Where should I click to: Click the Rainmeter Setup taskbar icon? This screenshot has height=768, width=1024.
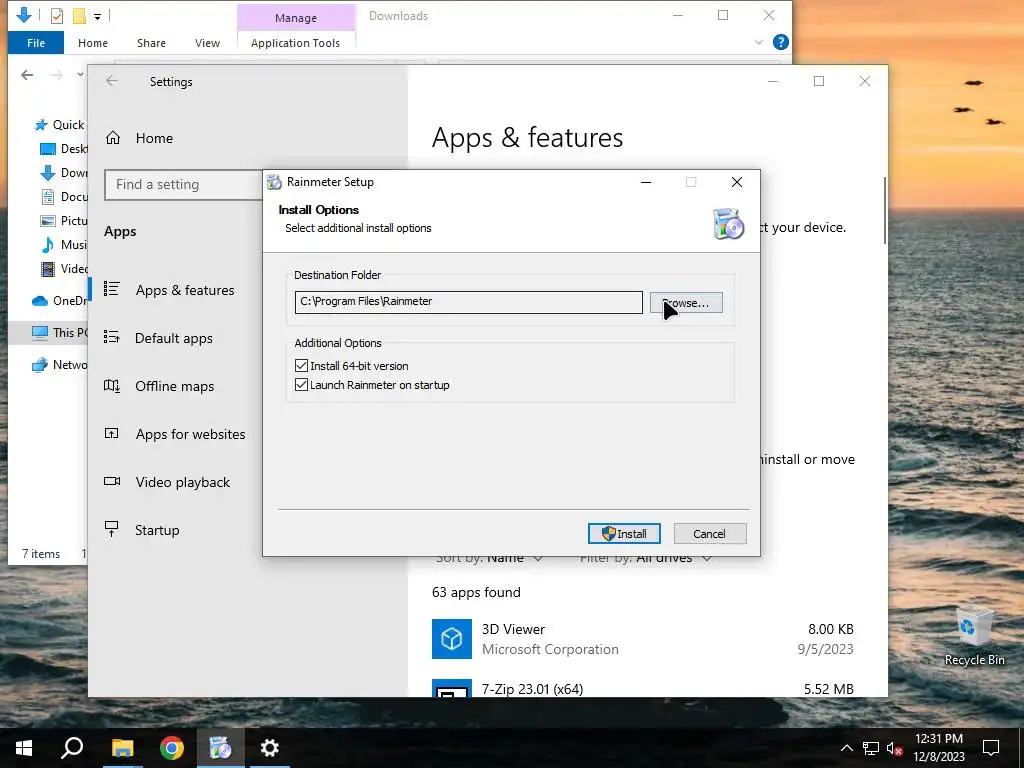[221, 748]
